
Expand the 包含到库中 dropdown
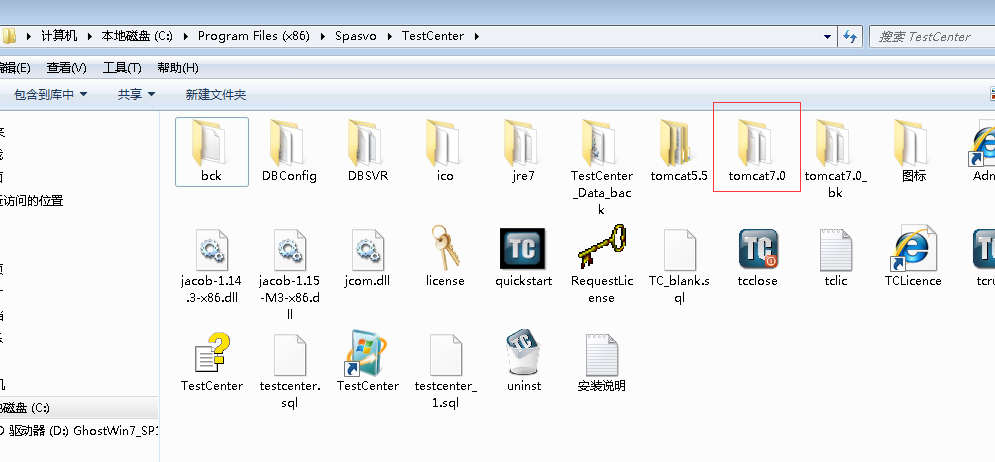[50, 94]
